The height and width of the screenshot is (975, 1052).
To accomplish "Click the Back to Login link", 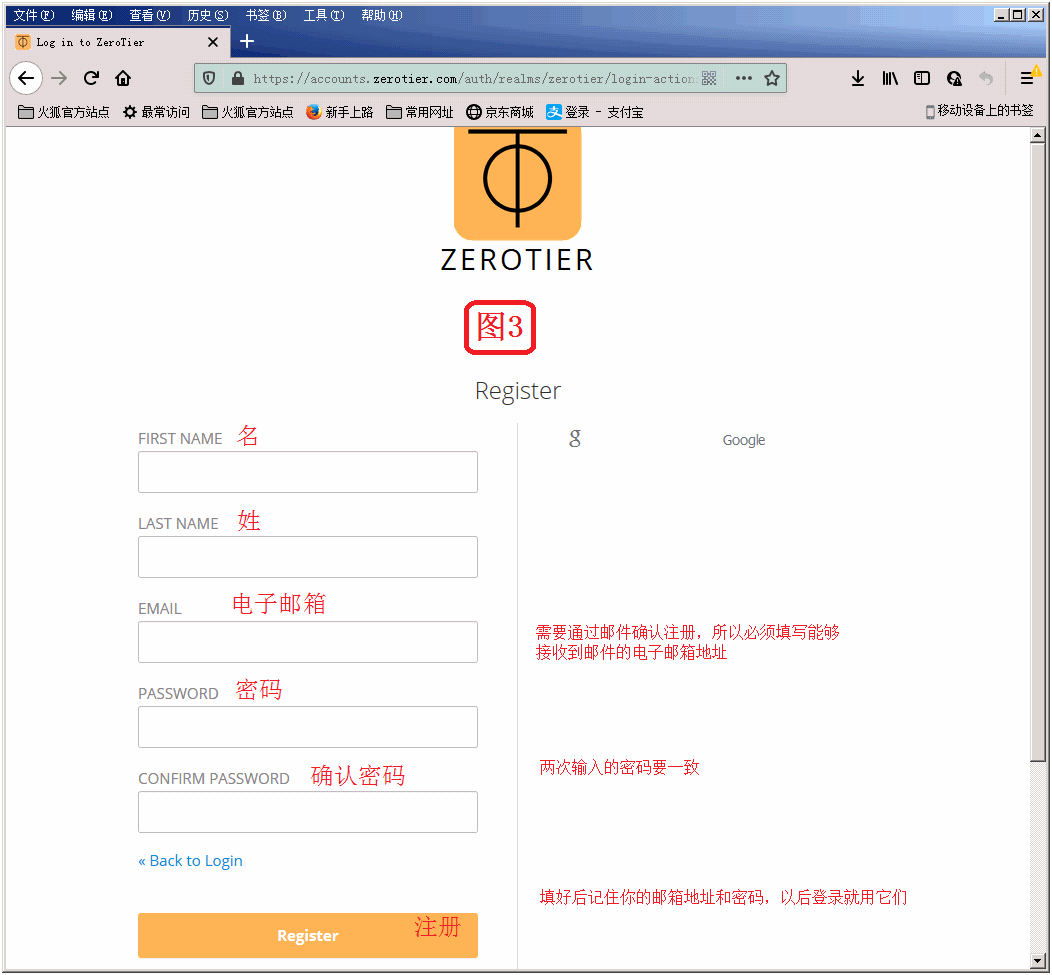I will [191, 861].
